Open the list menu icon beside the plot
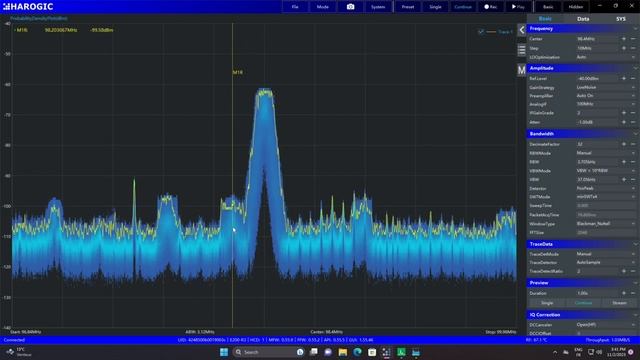 [522, 50]
